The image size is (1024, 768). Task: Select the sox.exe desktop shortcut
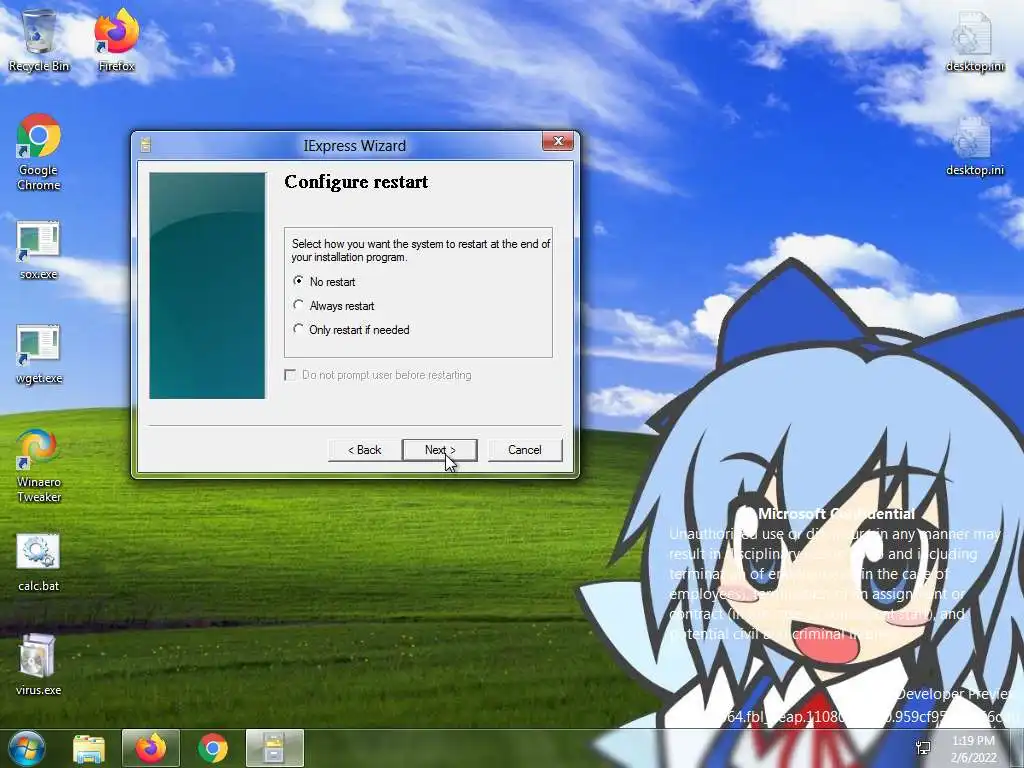(x=39, y=251)
